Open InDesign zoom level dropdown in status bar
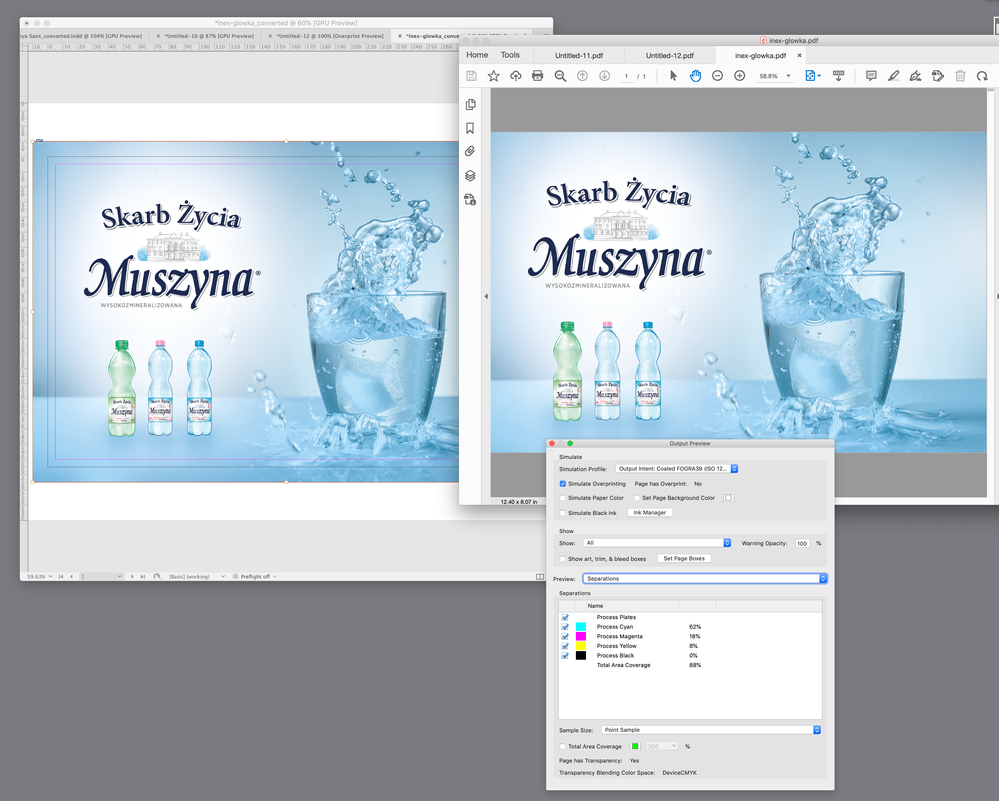The image size is (999, 801). [50, 576]
